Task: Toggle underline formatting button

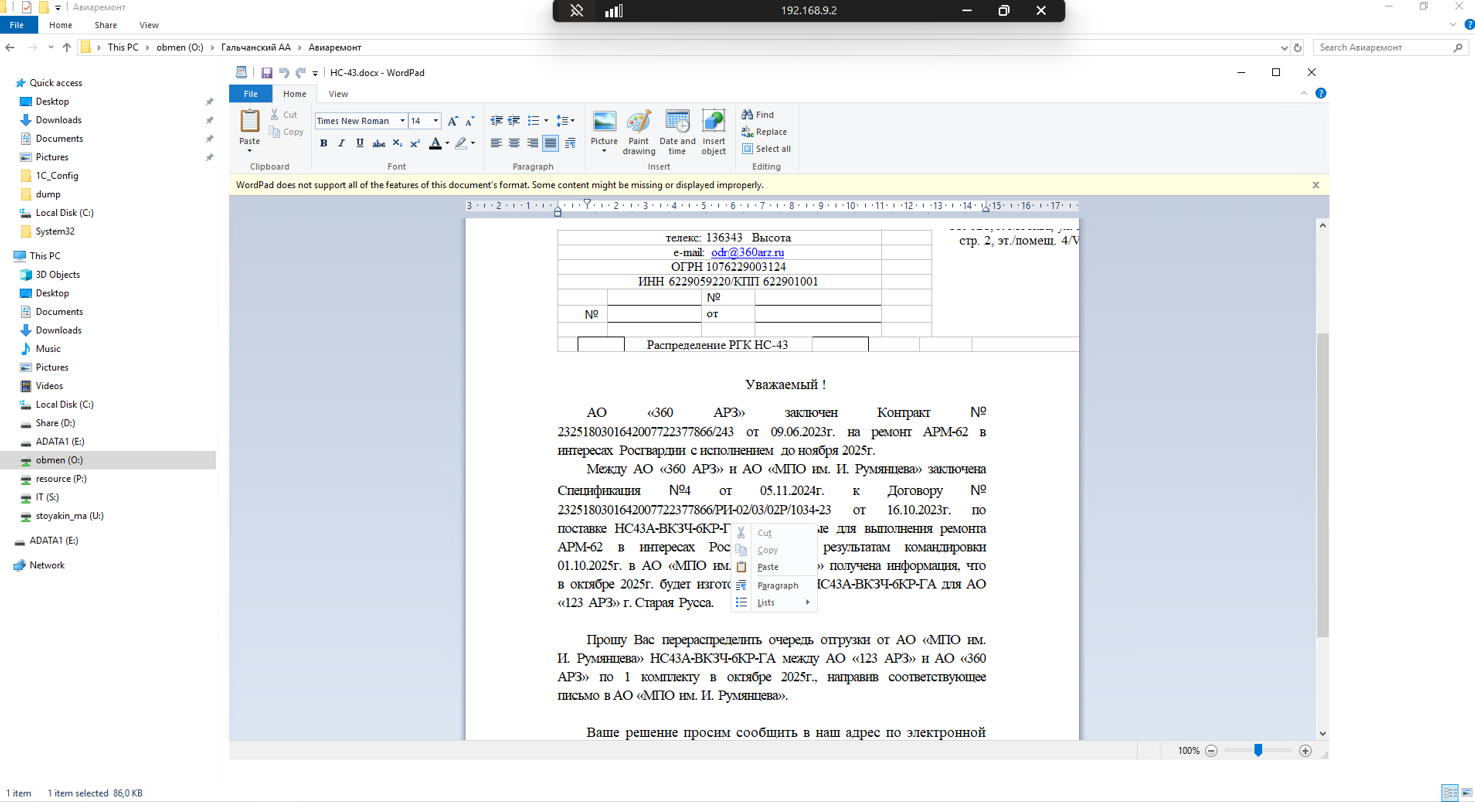Action: [359, 144]
